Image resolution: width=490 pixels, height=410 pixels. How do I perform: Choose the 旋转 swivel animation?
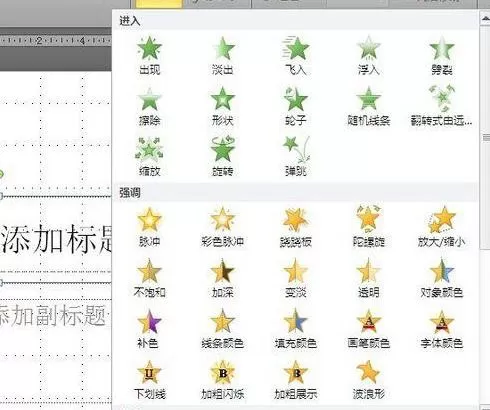(x=222, y=157)
